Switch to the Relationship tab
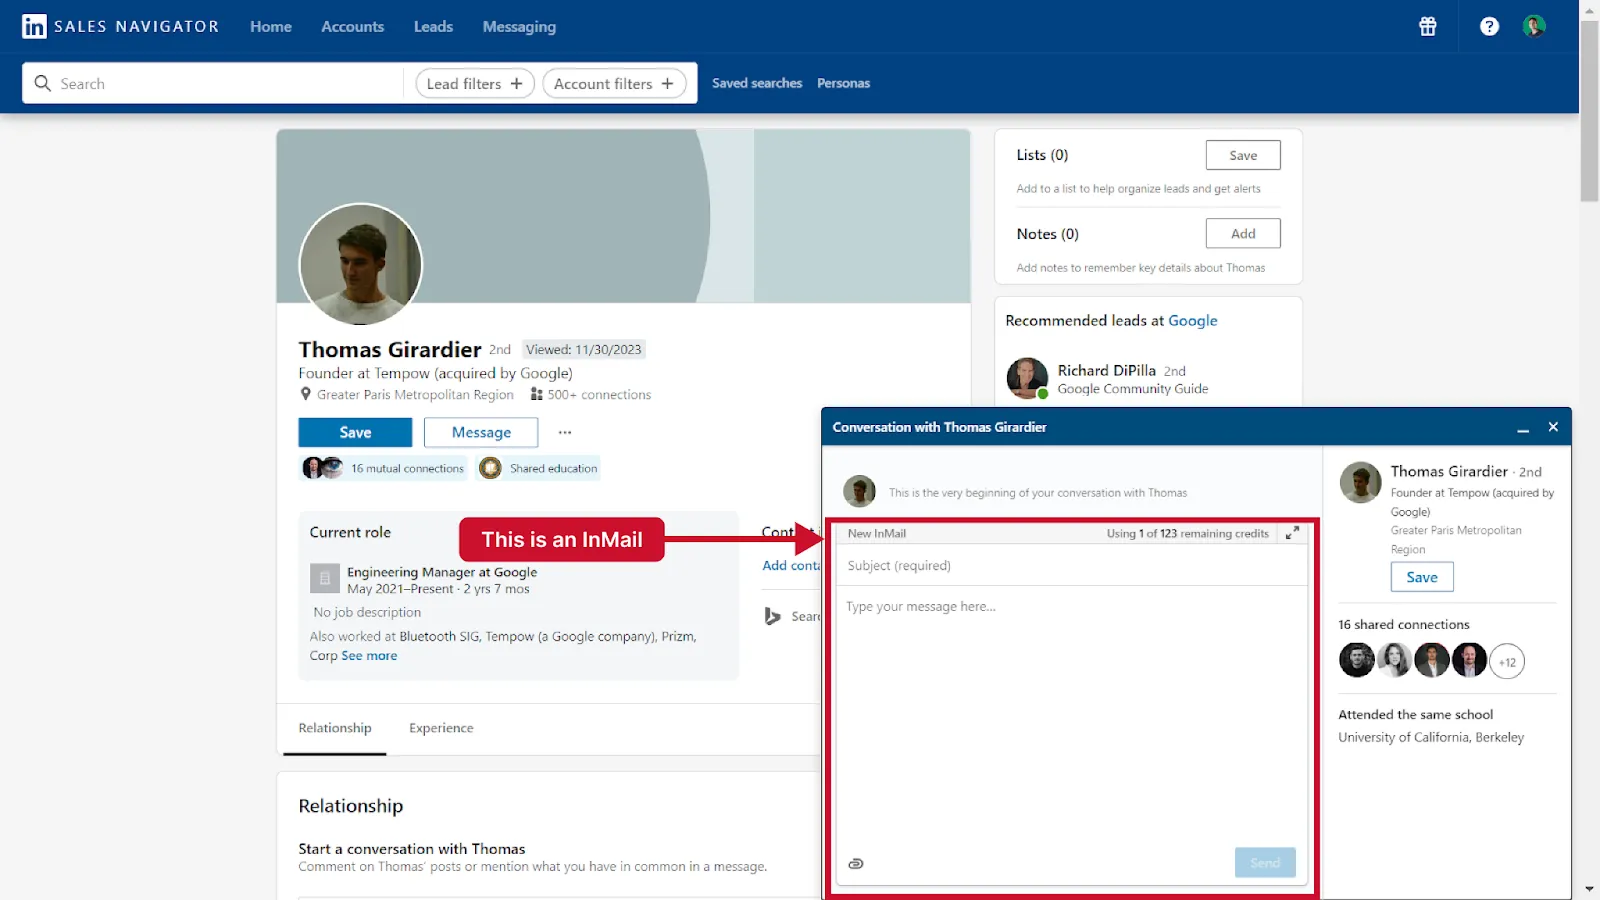The height and width of the screenshot is (900, 1600). pyautogui.click(x=335, y=728)
